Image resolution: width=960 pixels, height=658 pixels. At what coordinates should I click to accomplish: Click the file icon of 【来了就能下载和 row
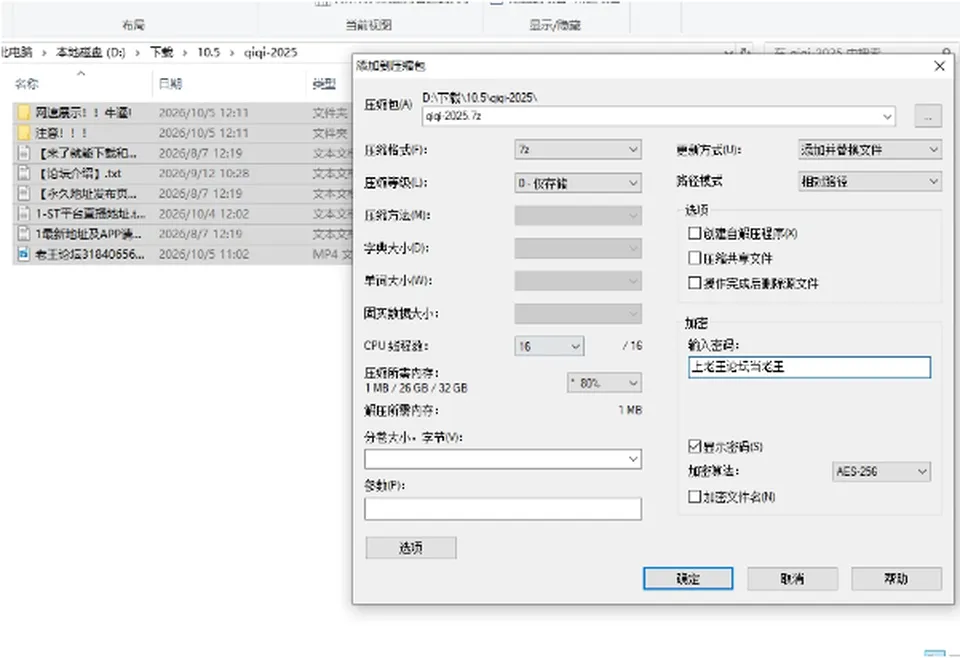(x=24, y=153)
